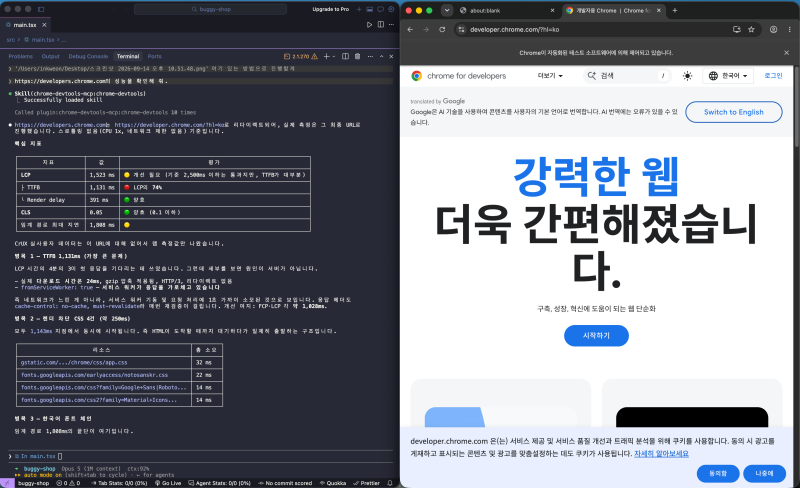800x488 pixels.
Task: Open the new terminal launch profile dropdown
Action: coord(334,57)
